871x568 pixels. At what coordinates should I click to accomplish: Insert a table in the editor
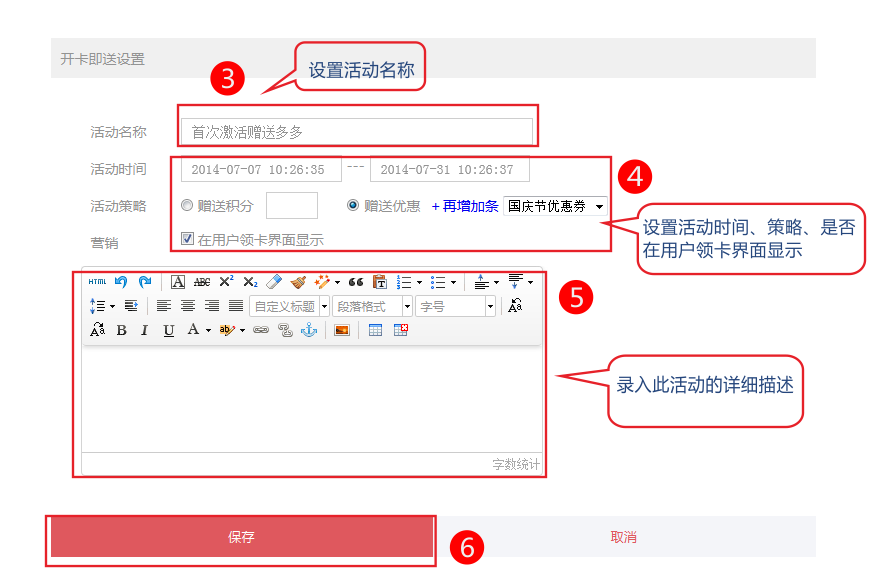click(x=376, y=330)
